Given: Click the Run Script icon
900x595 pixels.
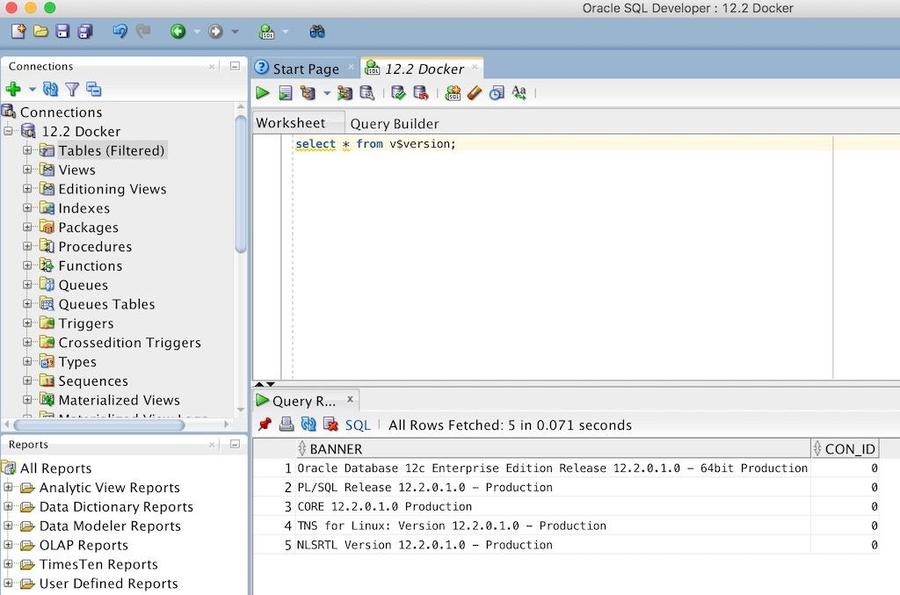Looking at the screenshot, I should click(x=285, y=92).
